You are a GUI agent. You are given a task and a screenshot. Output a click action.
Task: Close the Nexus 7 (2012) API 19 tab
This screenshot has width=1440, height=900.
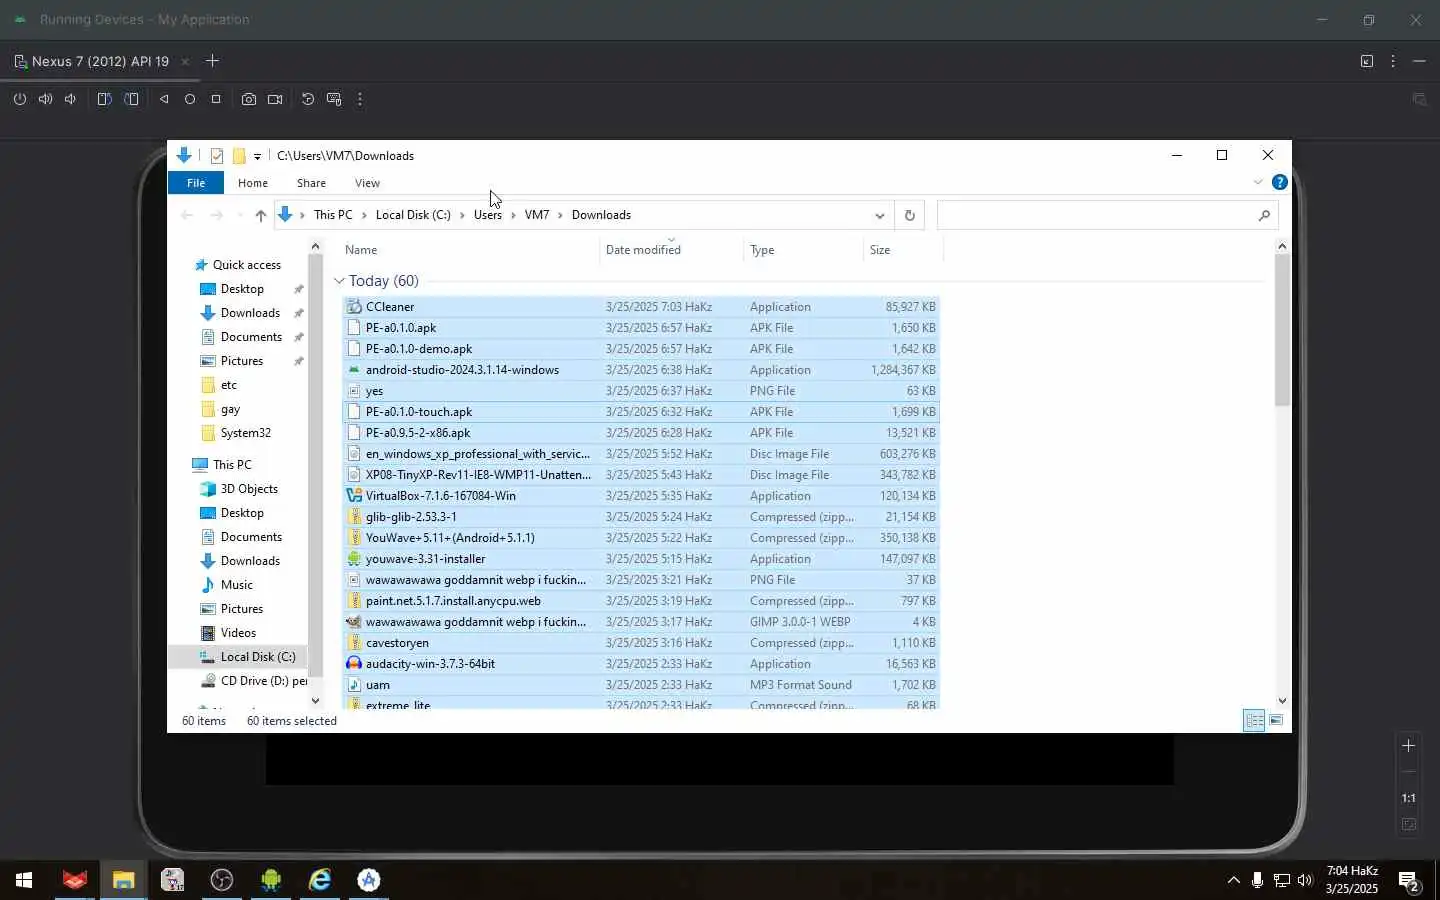tap(185, 61)
